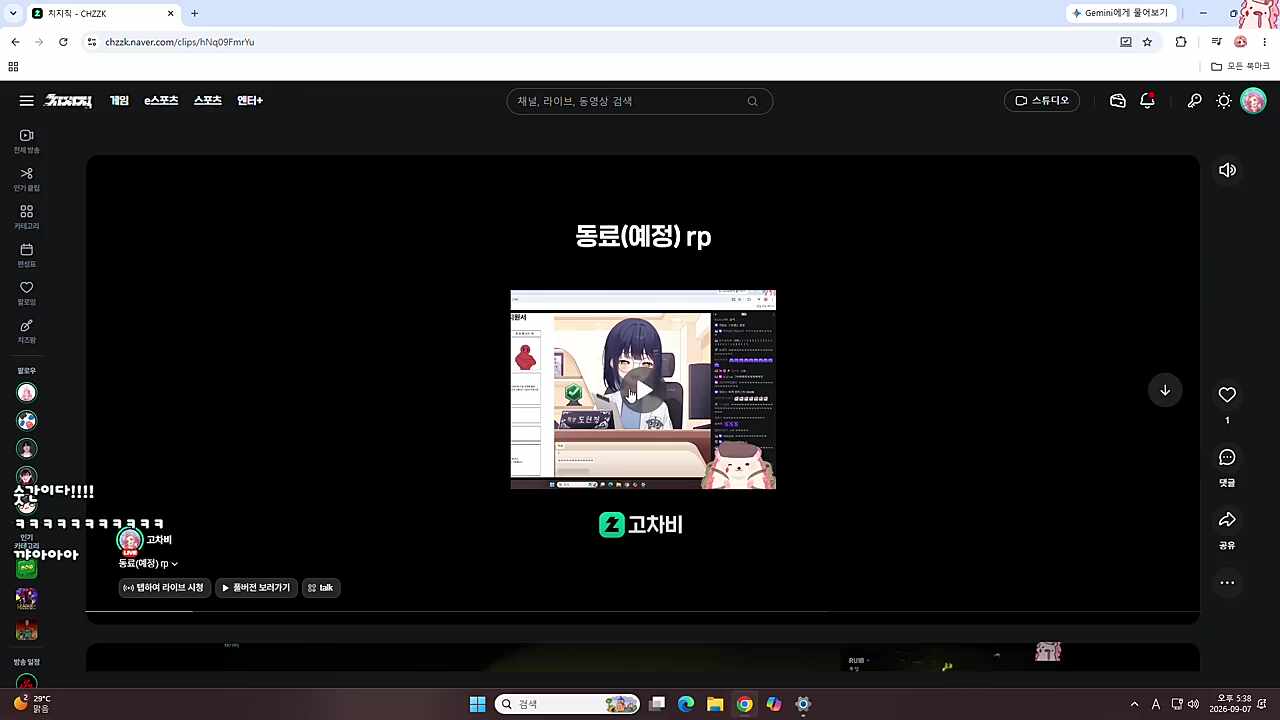The width and height of the screenshot is (1280, 720).
Task: Open 치즈팡 in the sidebar
Action: click(27, 331)
